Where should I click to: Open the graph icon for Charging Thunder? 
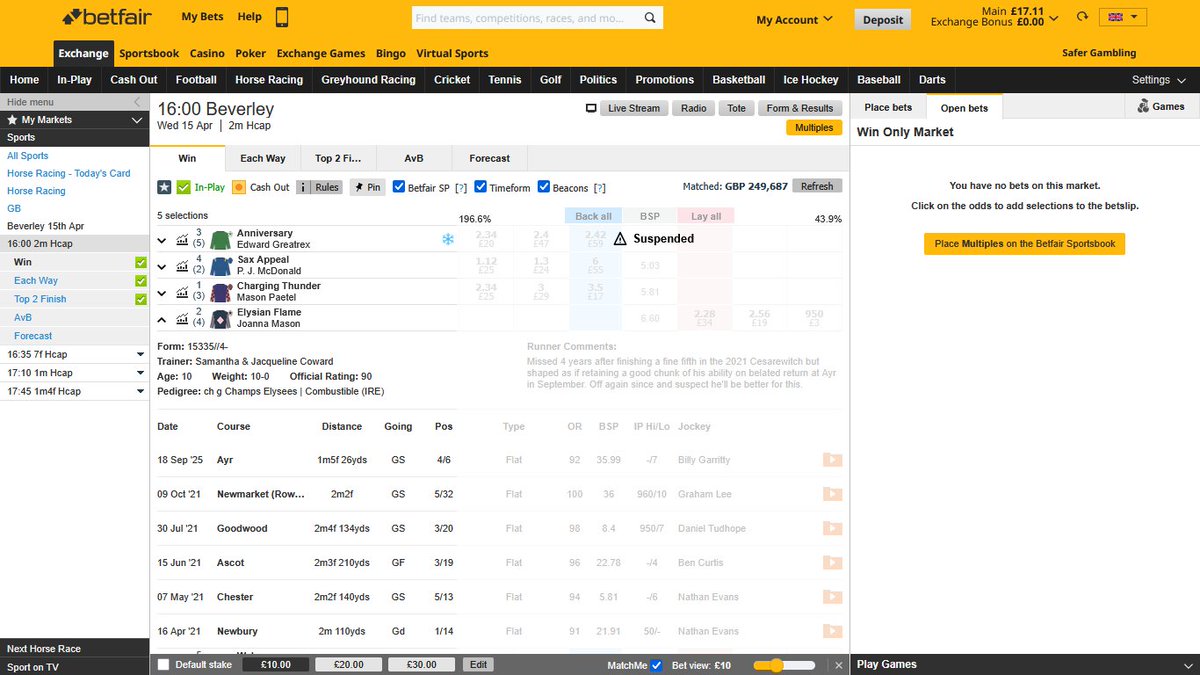[x=182, y=293]
